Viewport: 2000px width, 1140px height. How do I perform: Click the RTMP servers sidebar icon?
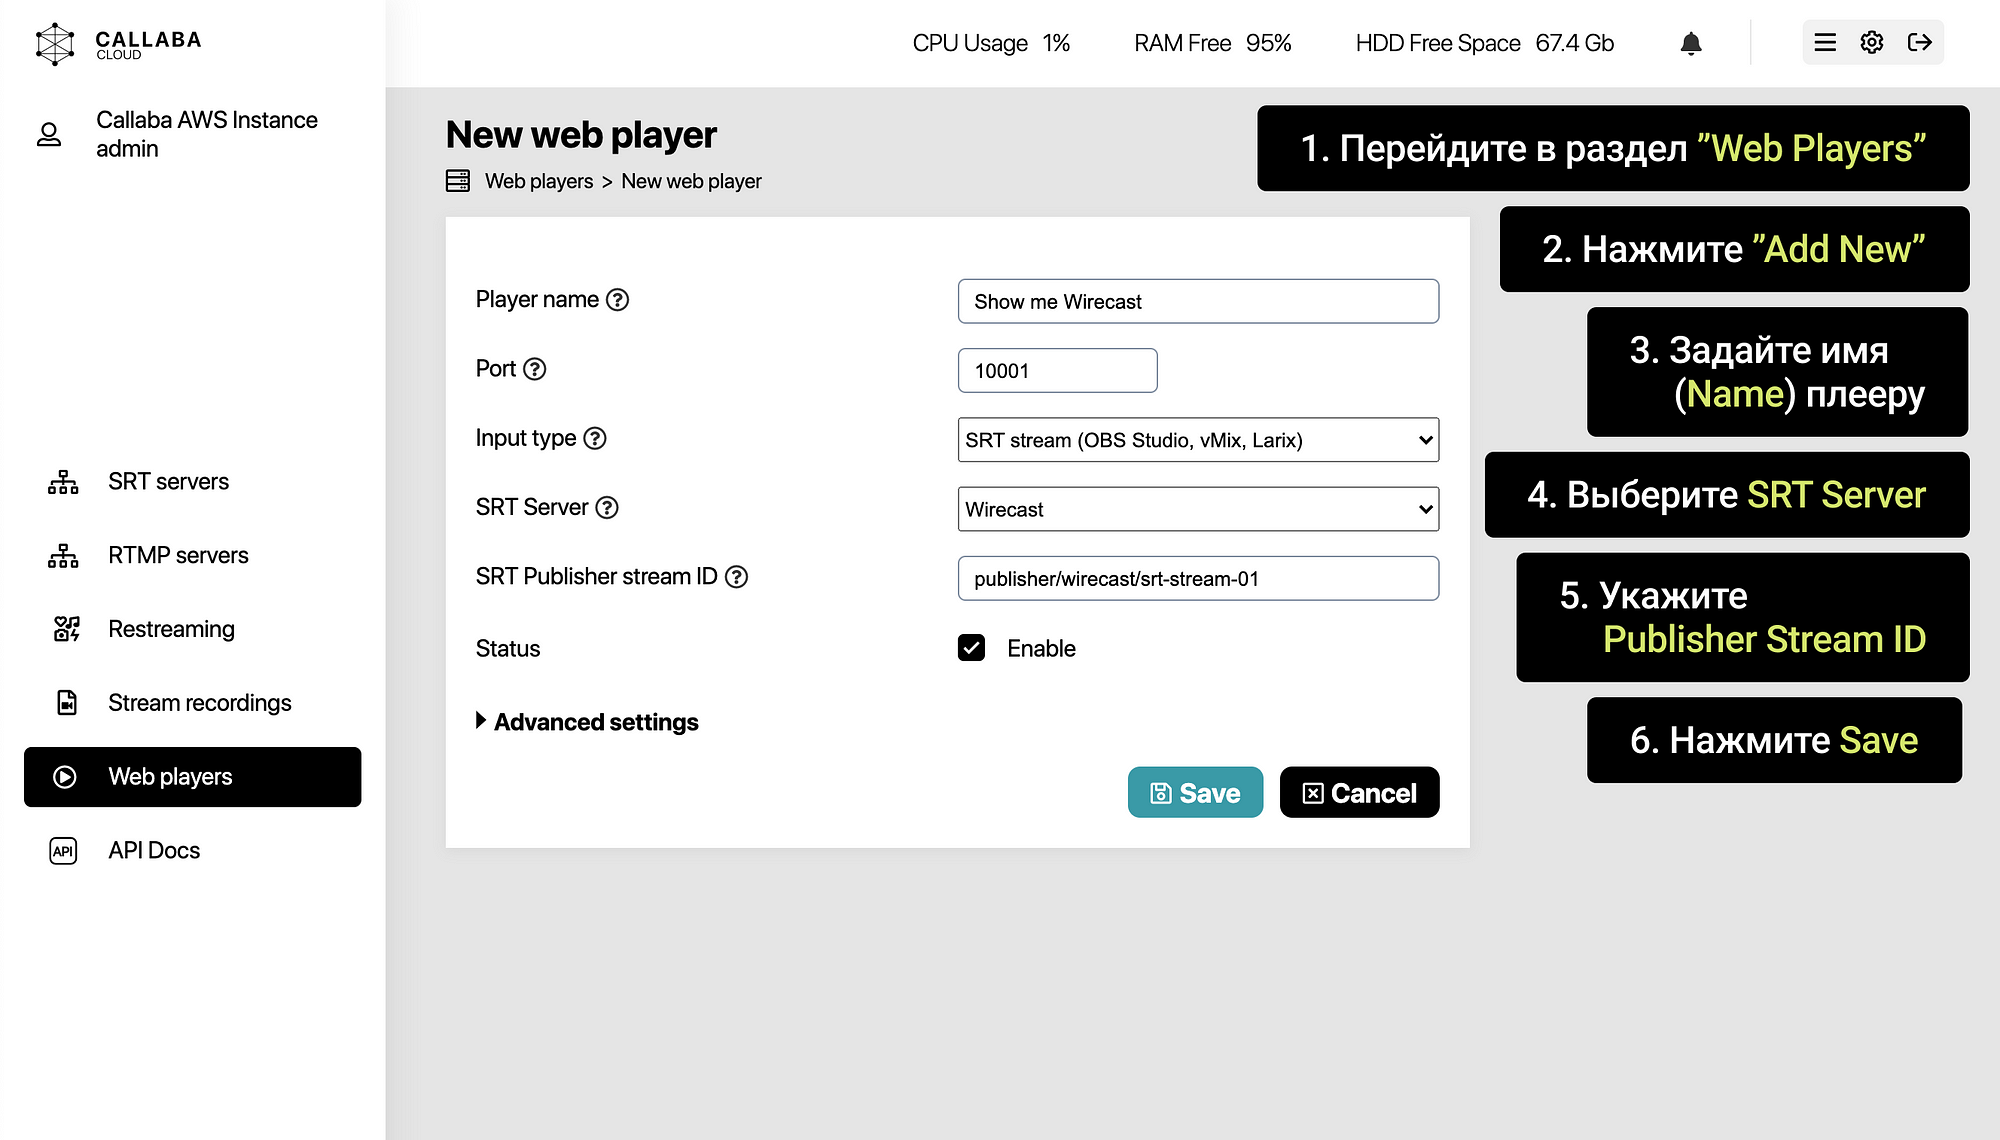(x=63, y=555)
